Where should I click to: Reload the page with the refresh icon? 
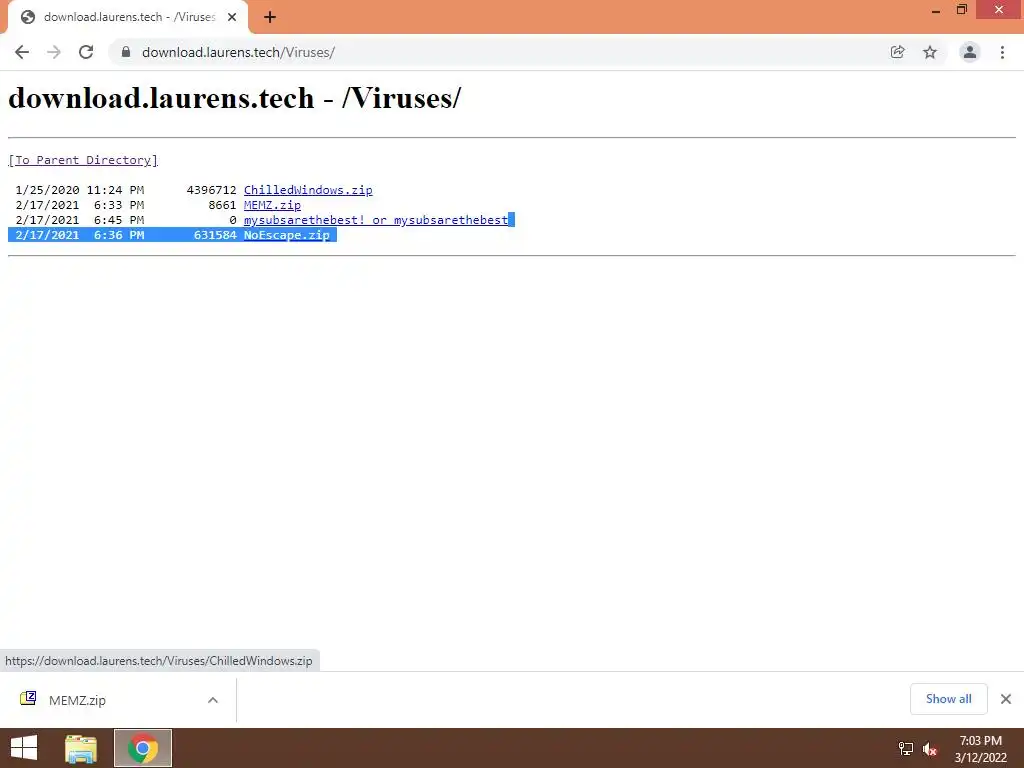86,52
